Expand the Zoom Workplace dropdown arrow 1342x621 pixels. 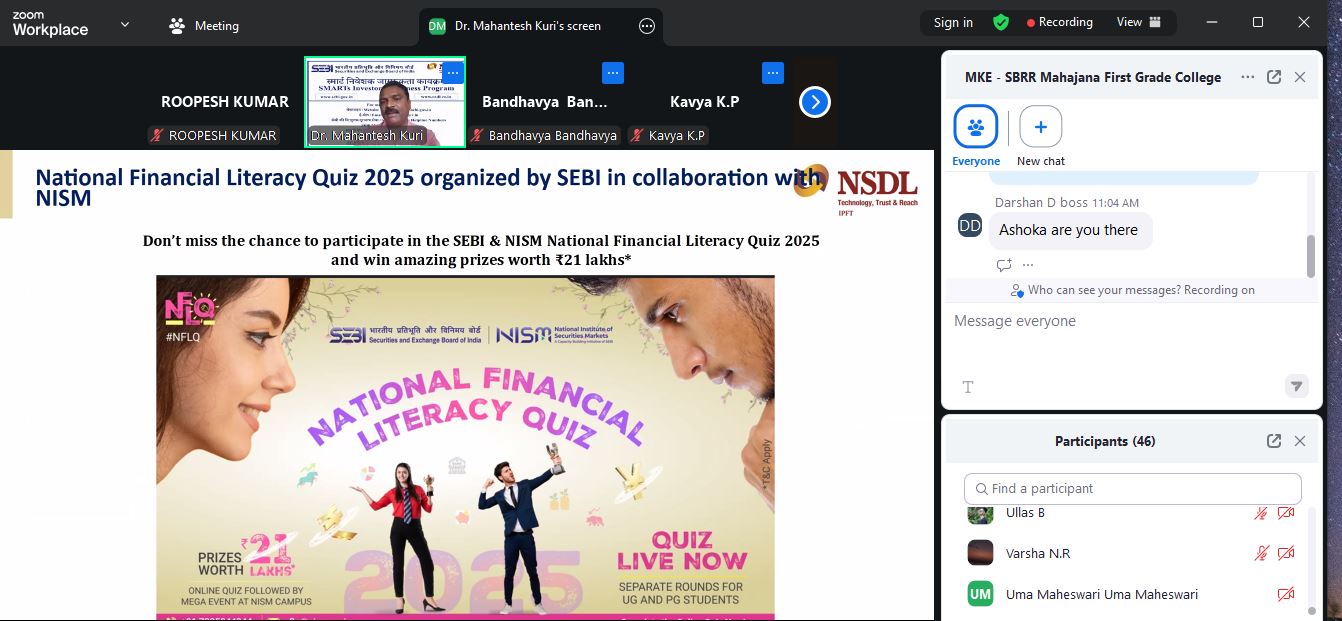[125, 24]
